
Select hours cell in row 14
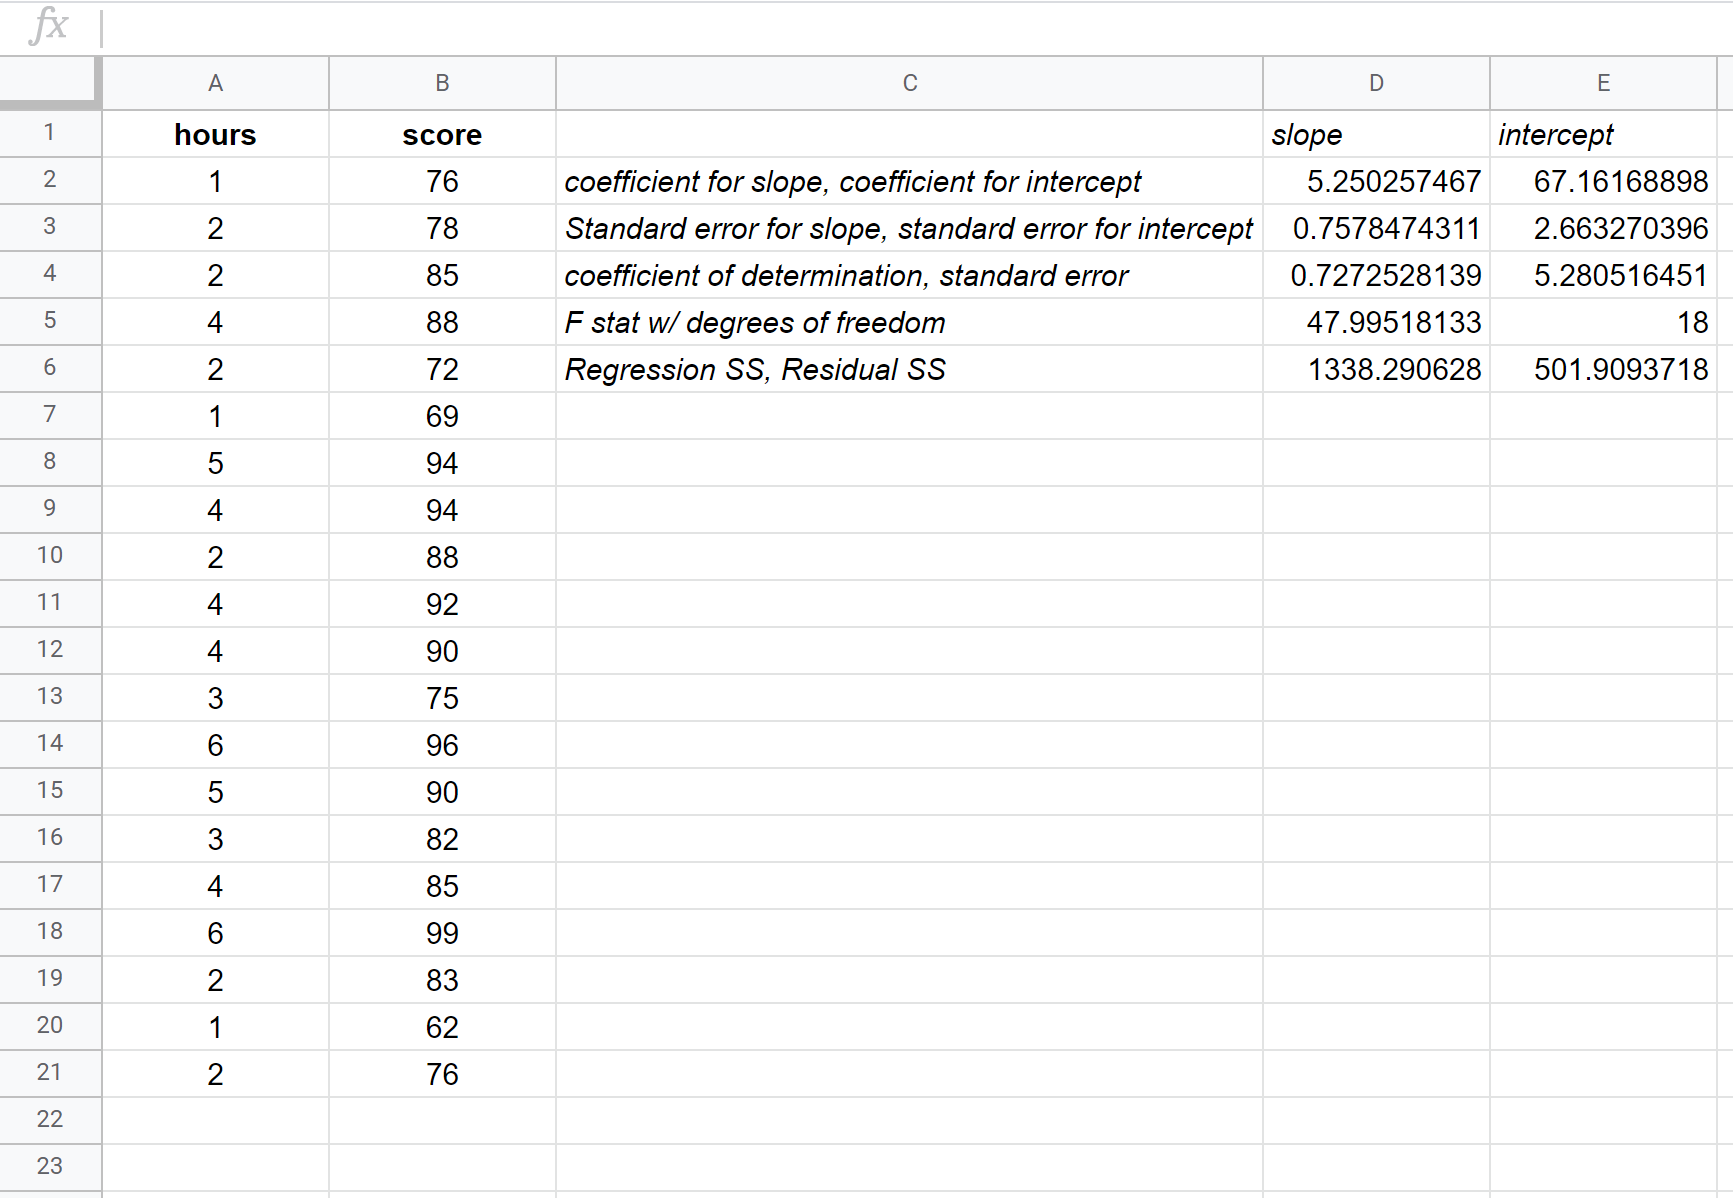point(215,745)
